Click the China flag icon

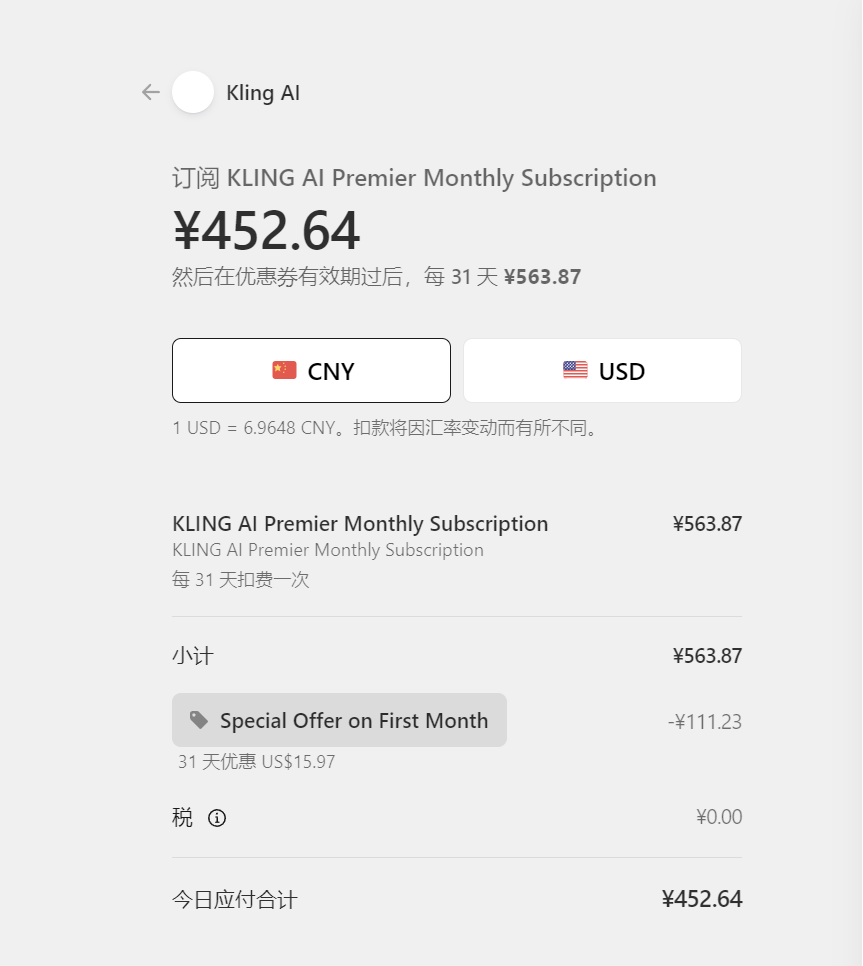[285, 370]
